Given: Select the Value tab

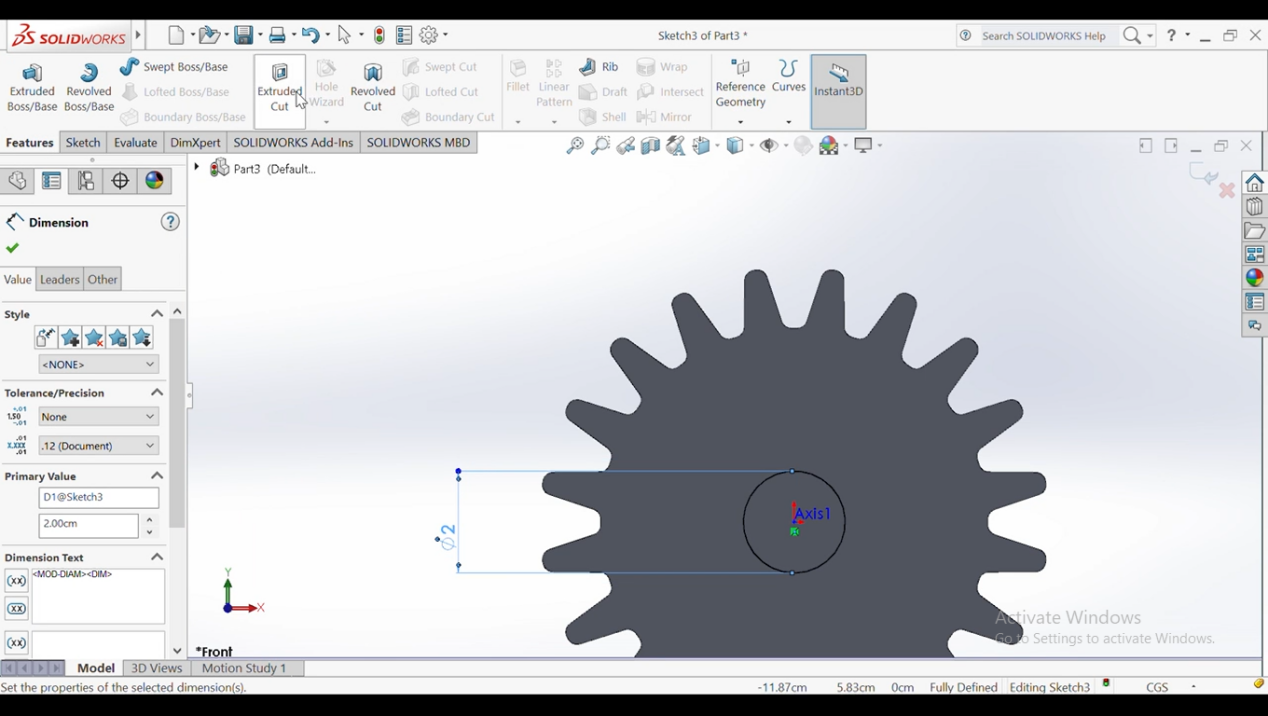Looking at the screenshot, I should click(18, 280).
